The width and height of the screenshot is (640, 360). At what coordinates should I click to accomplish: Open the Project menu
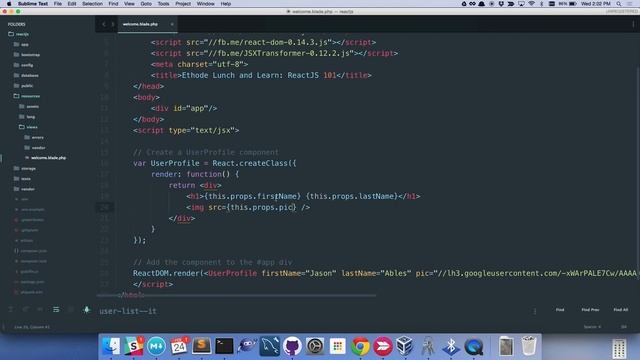pos(183,4)
